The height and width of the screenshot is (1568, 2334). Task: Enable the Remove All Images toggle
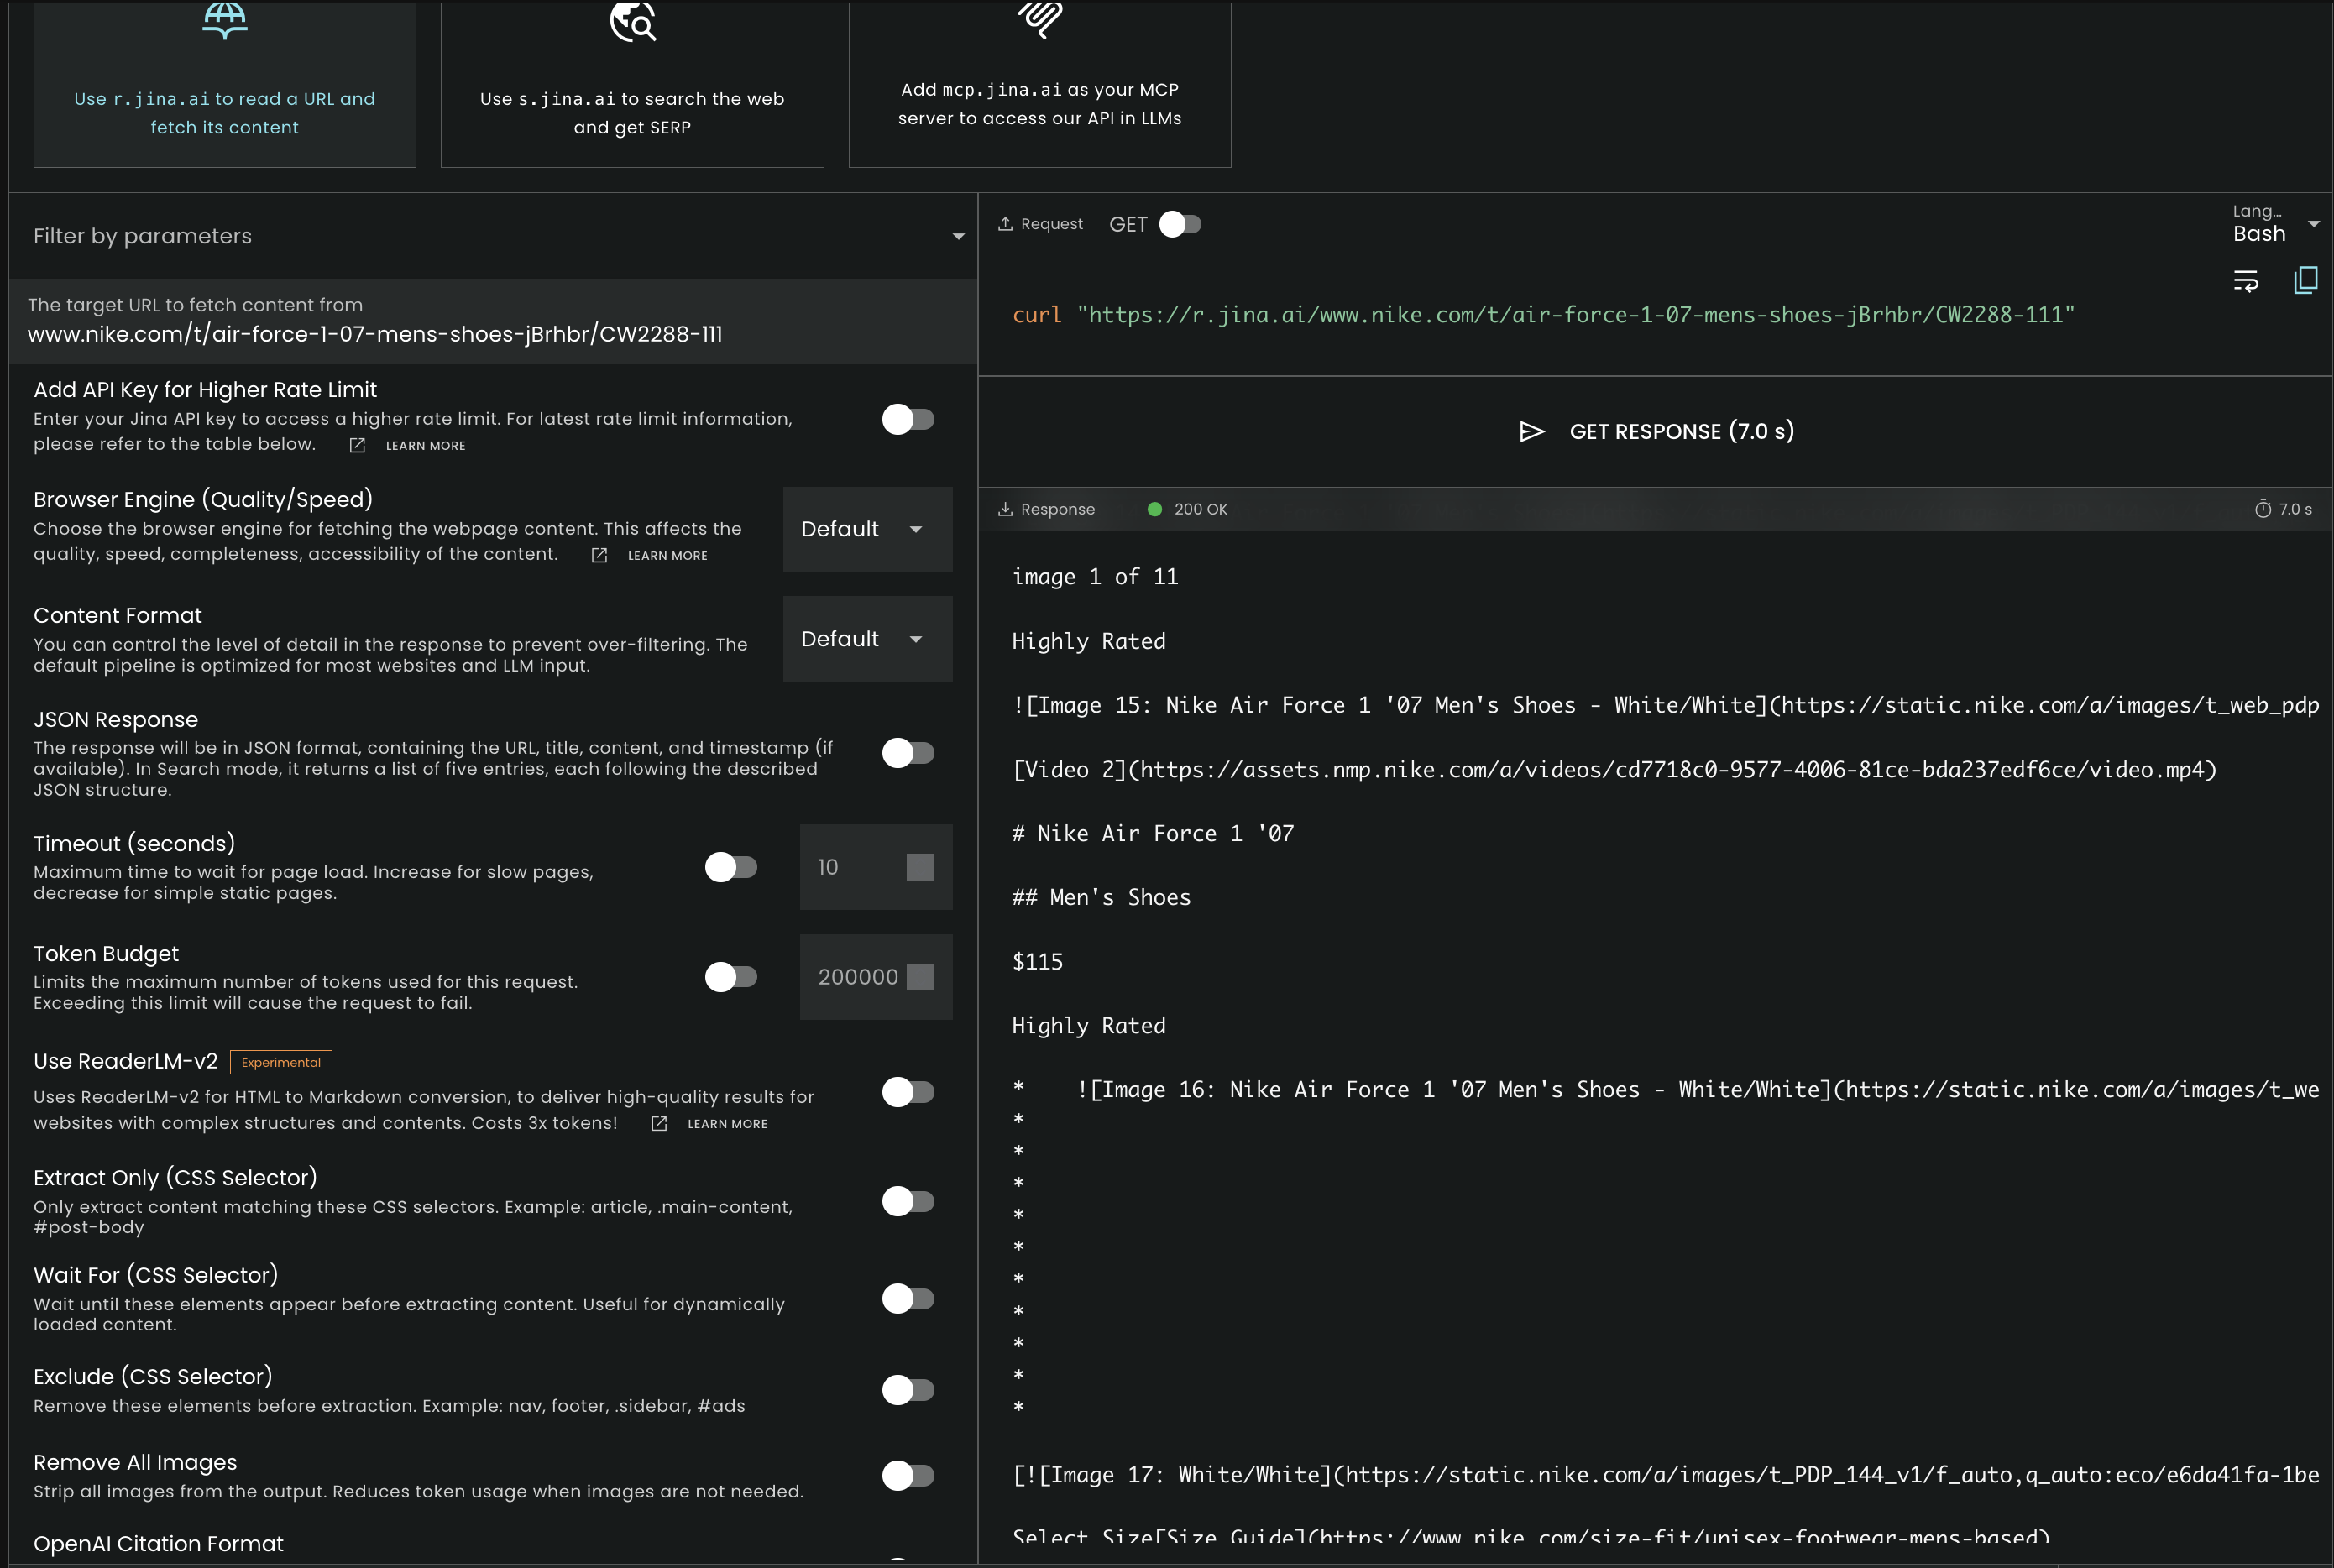pyautogui.click(x=908, y=1476)
